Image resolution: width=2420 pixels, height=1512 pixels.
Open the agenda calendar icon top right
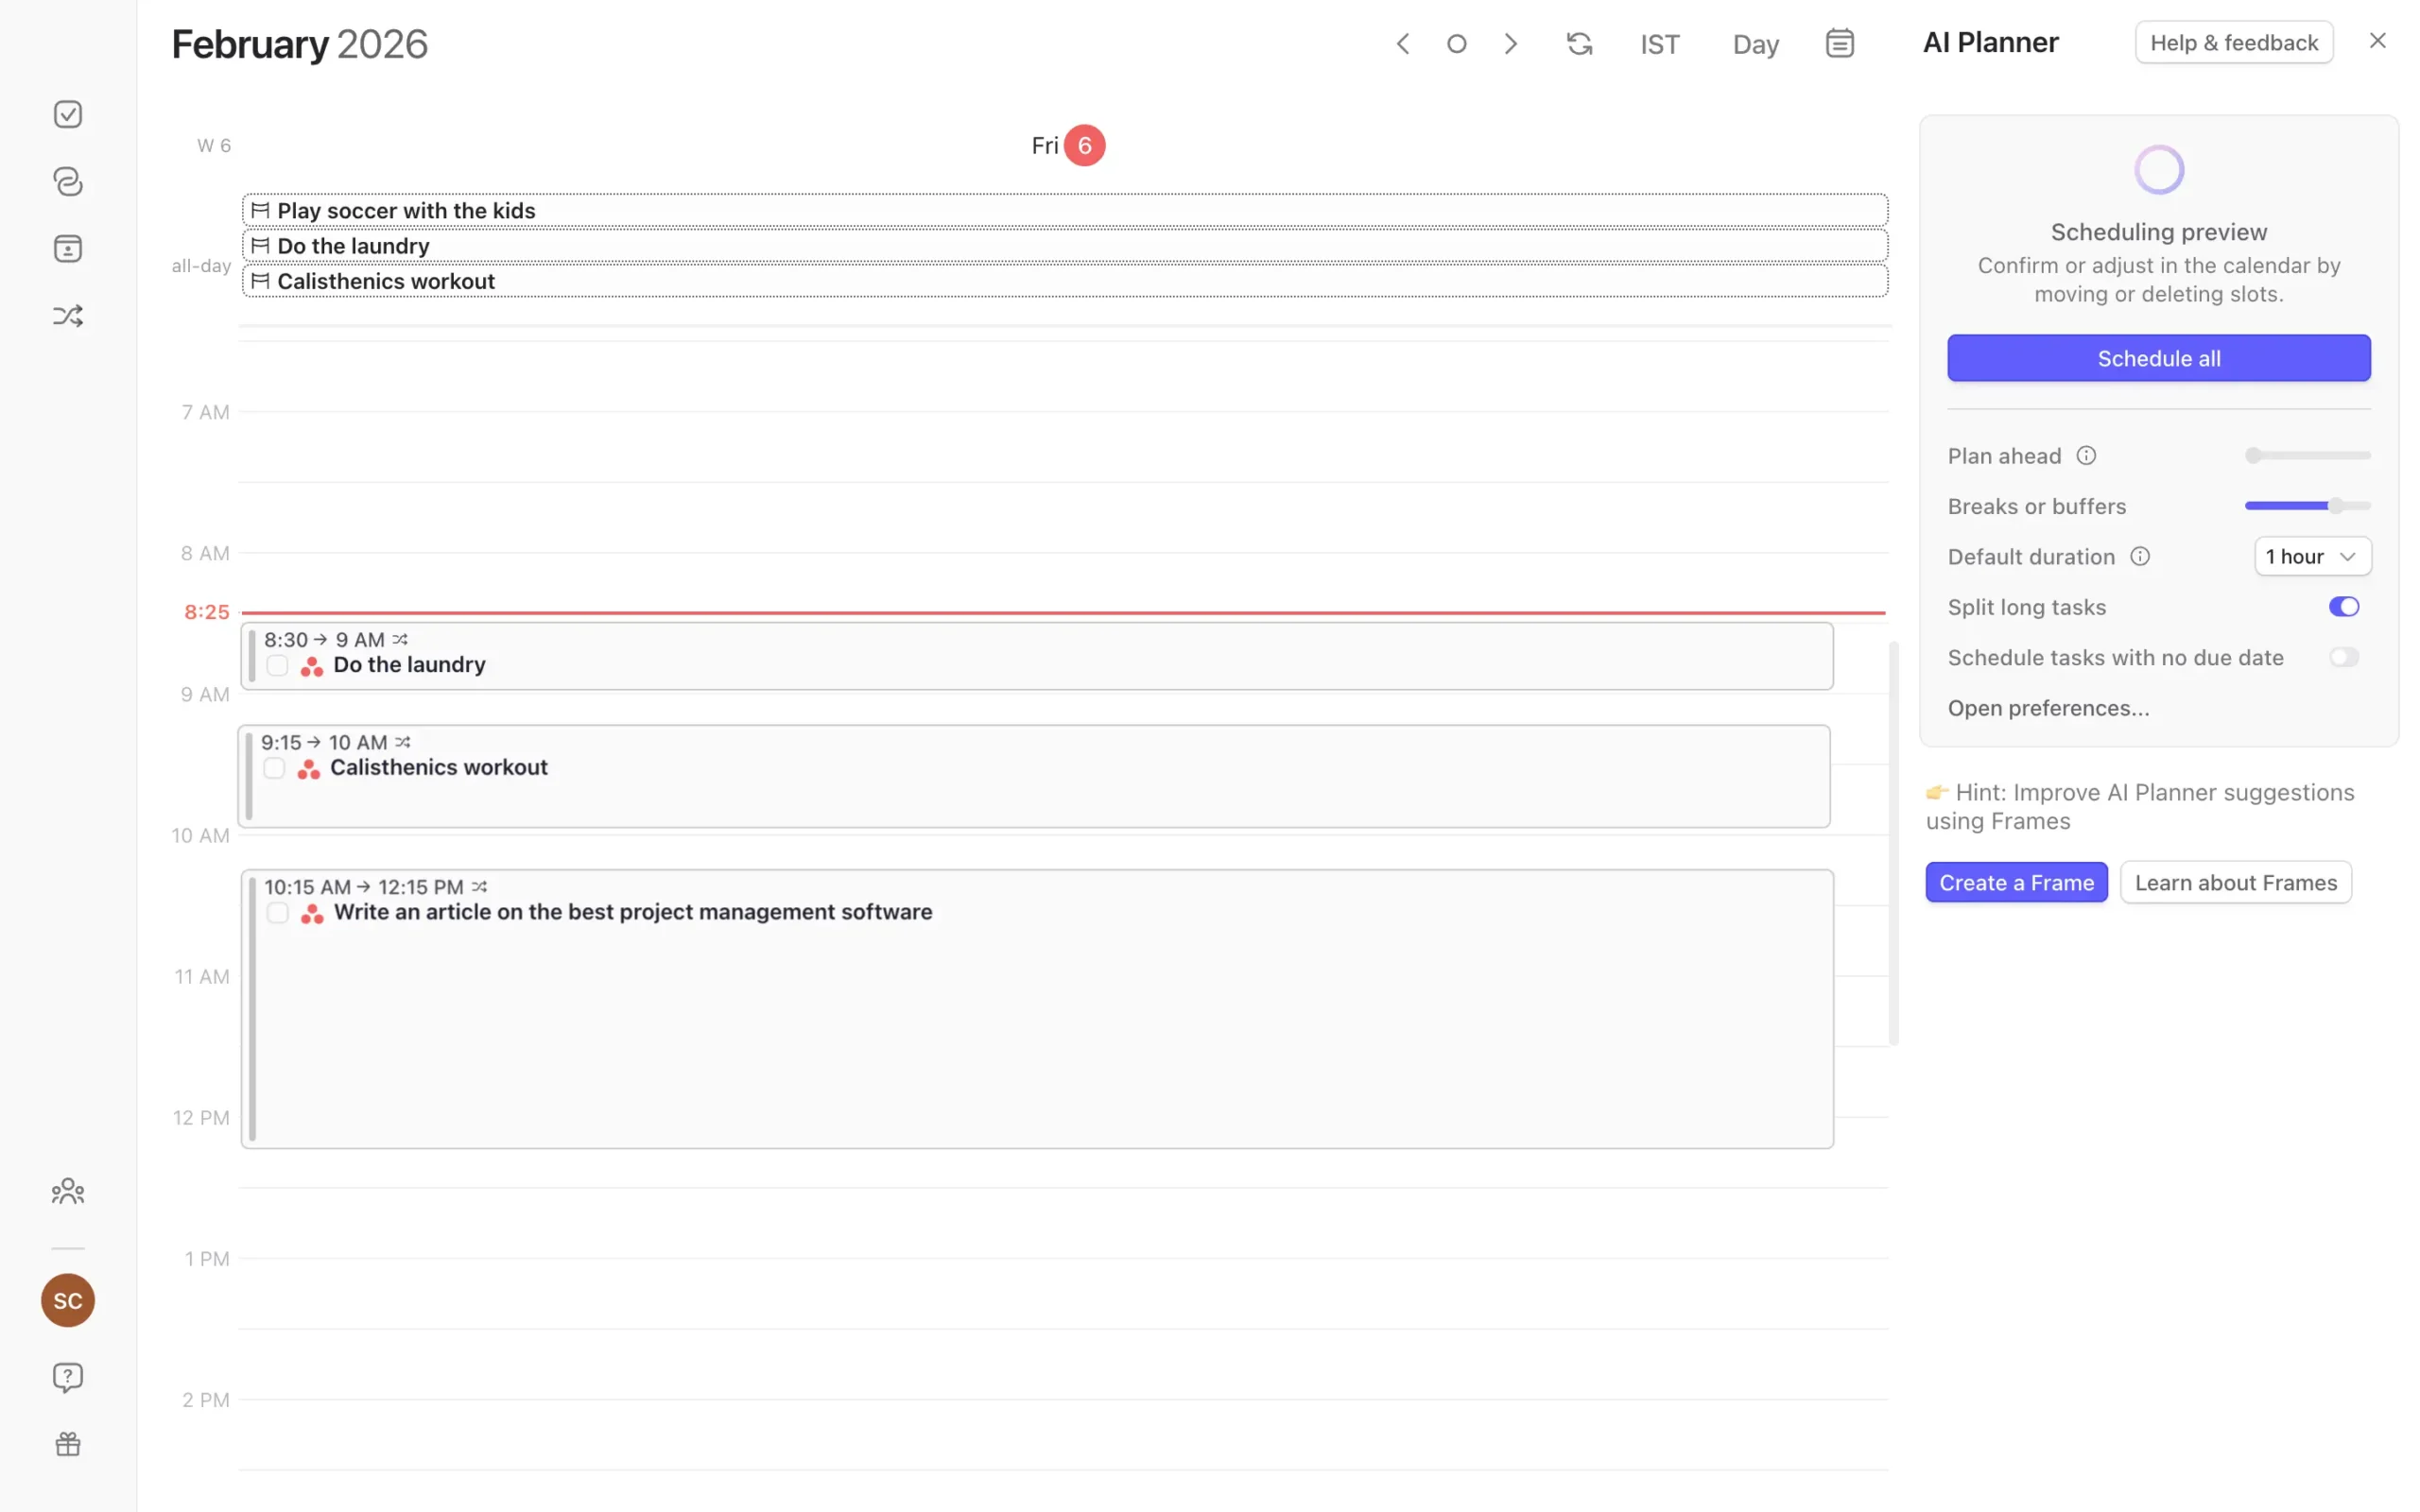tap(1839, 43)
